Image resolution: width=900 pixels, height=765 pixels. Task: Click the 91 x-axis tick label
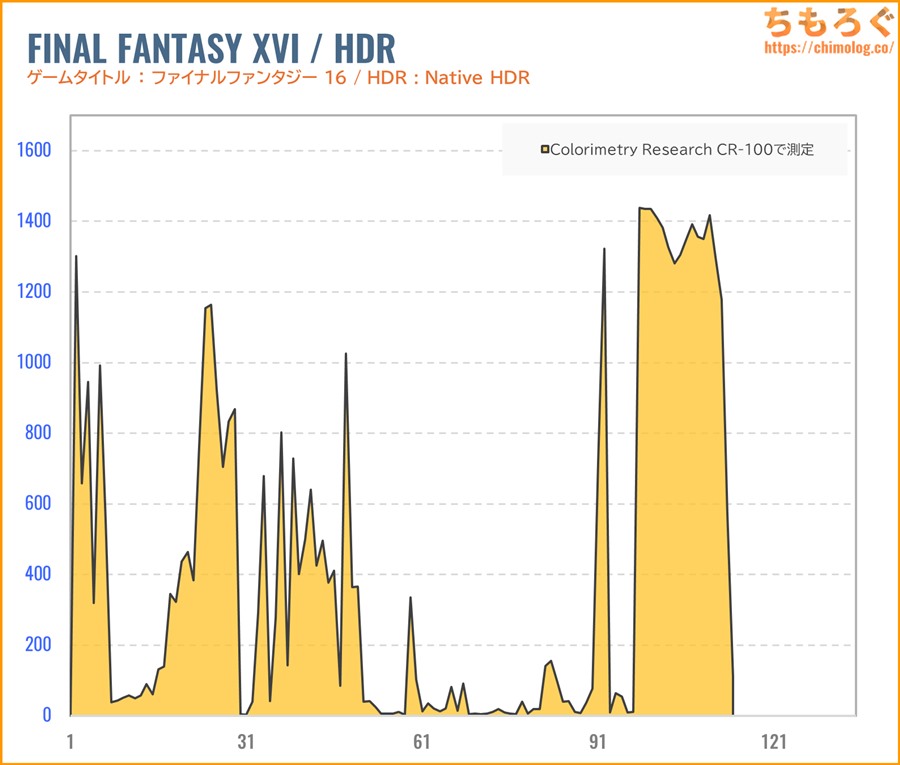click(x=598, y=742)
